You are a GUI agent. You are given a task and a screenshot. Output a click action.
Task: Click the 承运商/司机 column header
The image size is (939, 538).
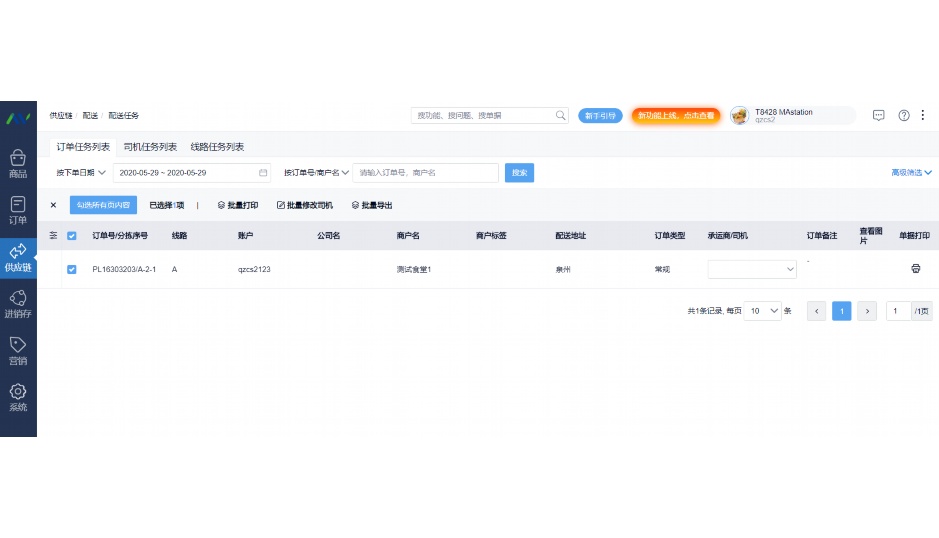(x=728, y=235)
